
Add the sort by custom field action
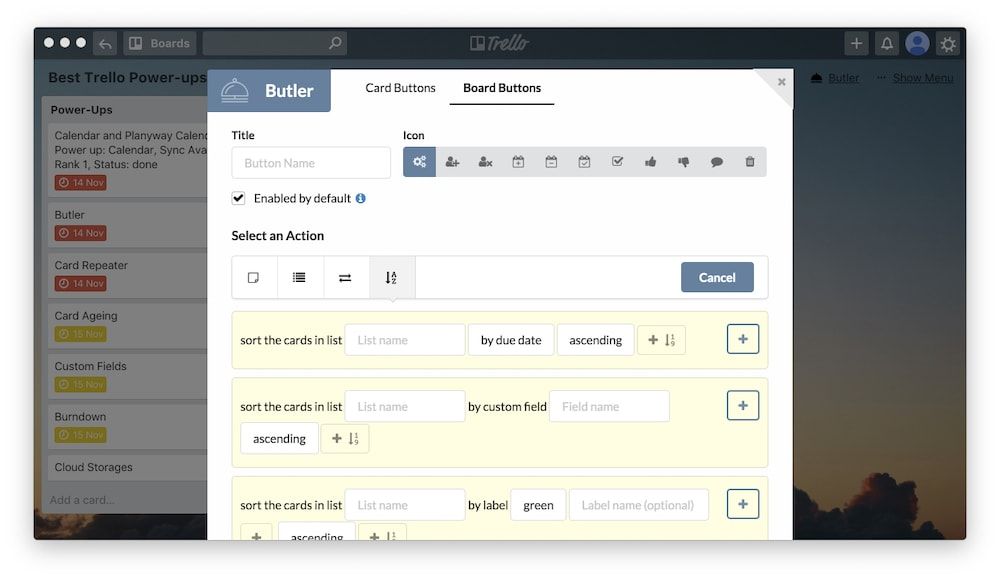pyautogui.click(x=742, y=406)
